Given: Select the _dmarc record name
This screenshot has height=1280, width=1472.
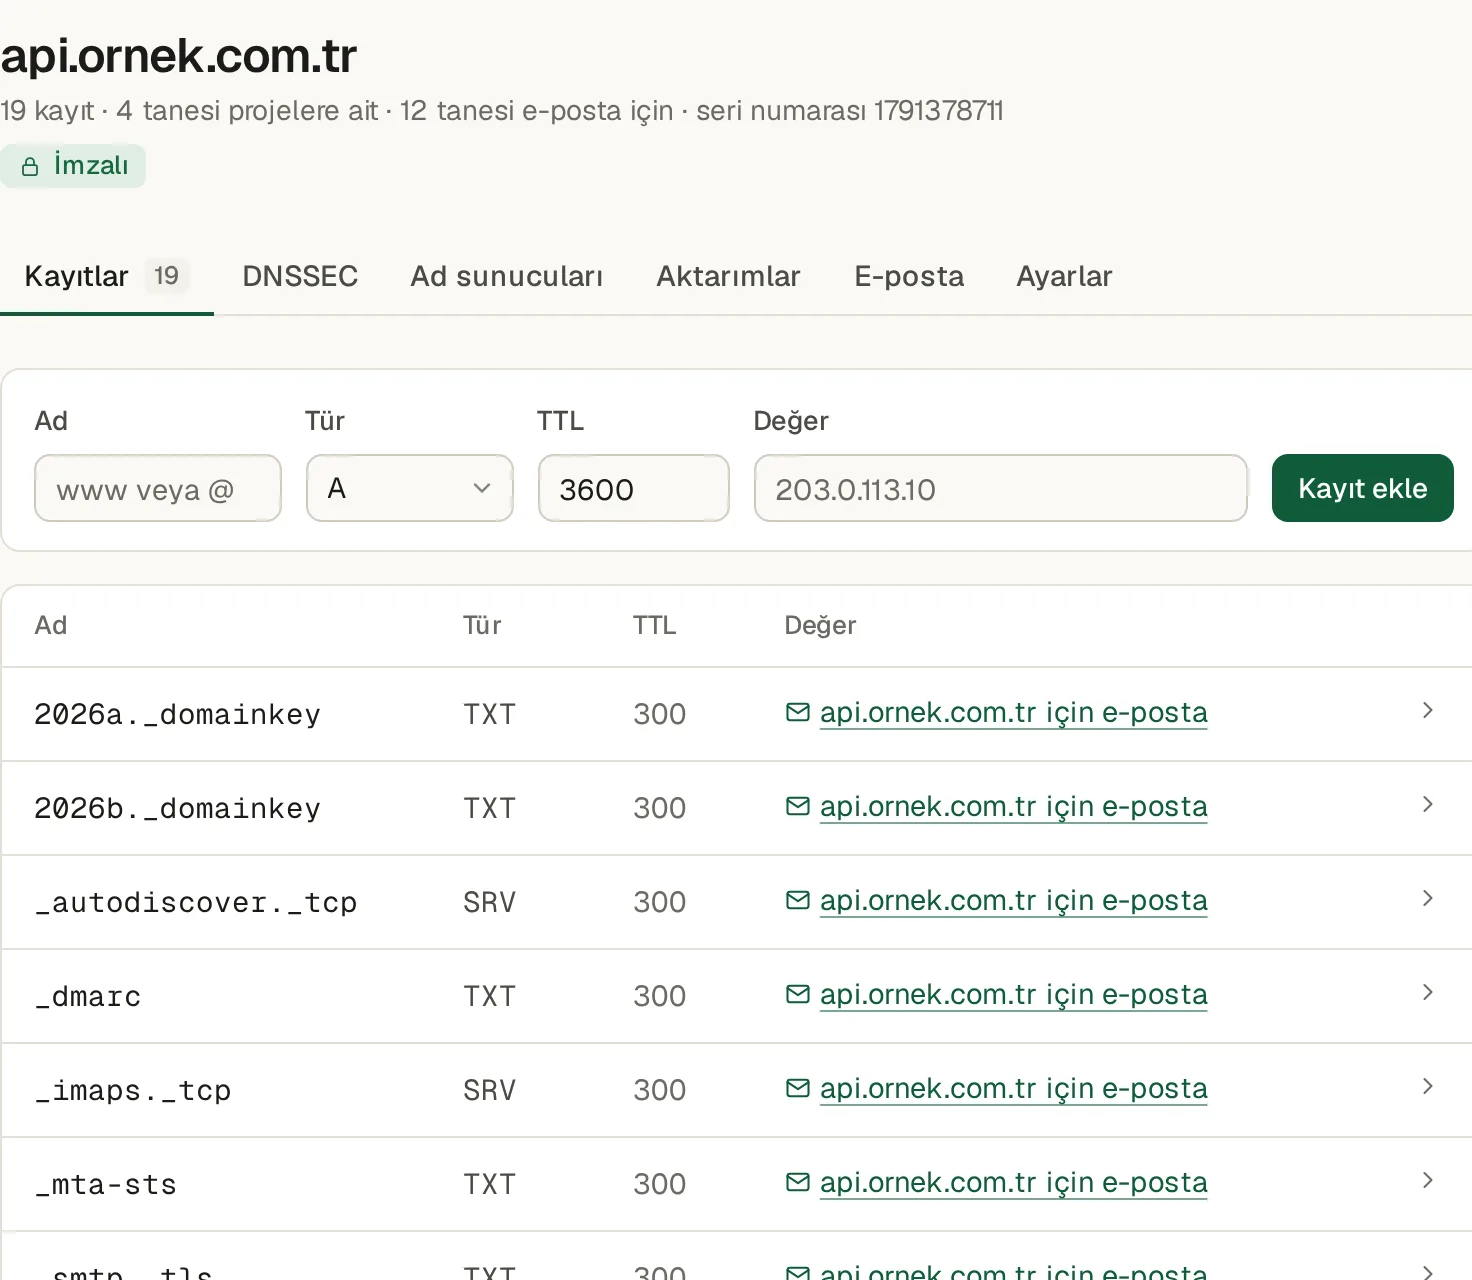Looking at the screenshot, I should coord(88,996).
